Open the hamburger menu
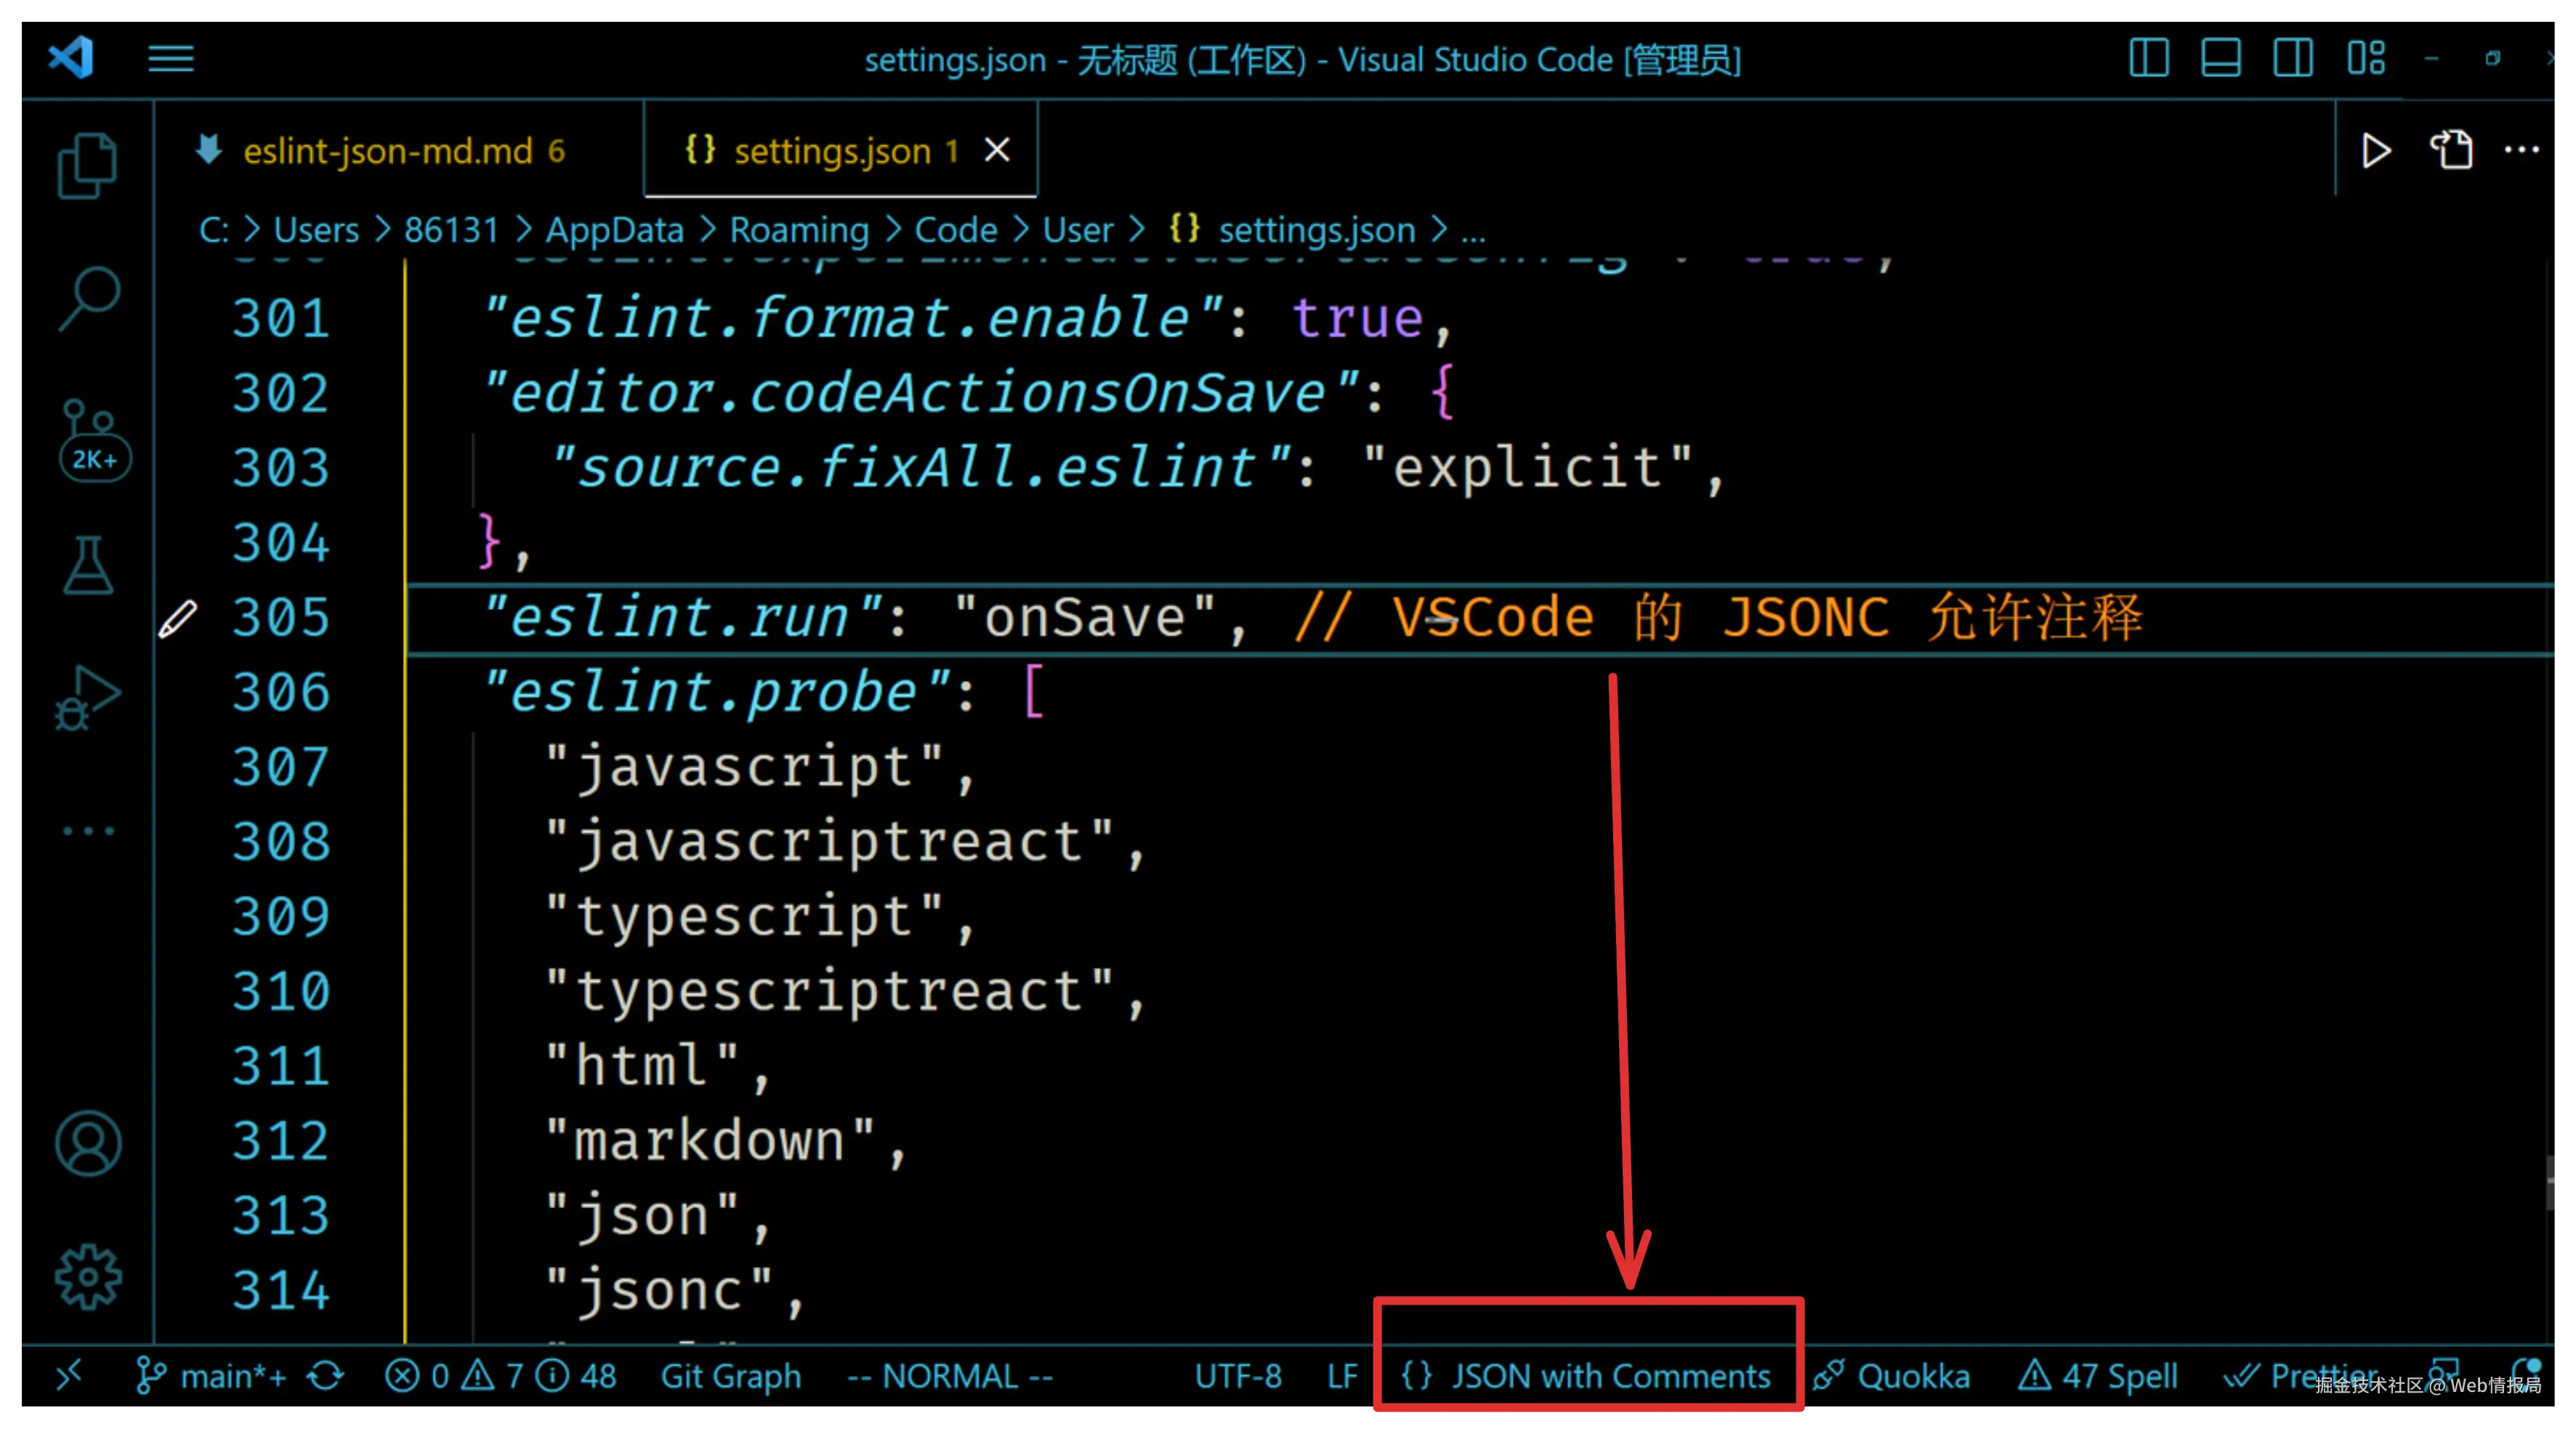Image resolution: width=2576 pixels, height=1429 pixels. tap(169, 59)
